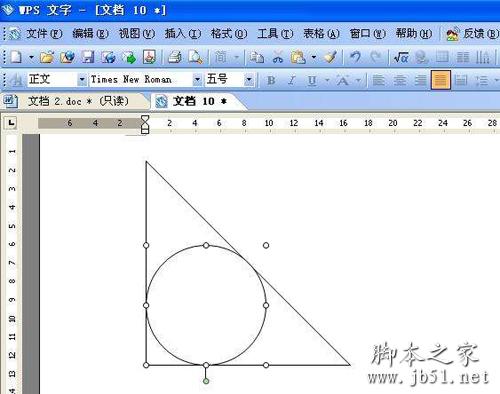The image size is (500, 394).
Task: Open simplified-traditional 简 conversion arrow
Action: [x=237, y=57]
